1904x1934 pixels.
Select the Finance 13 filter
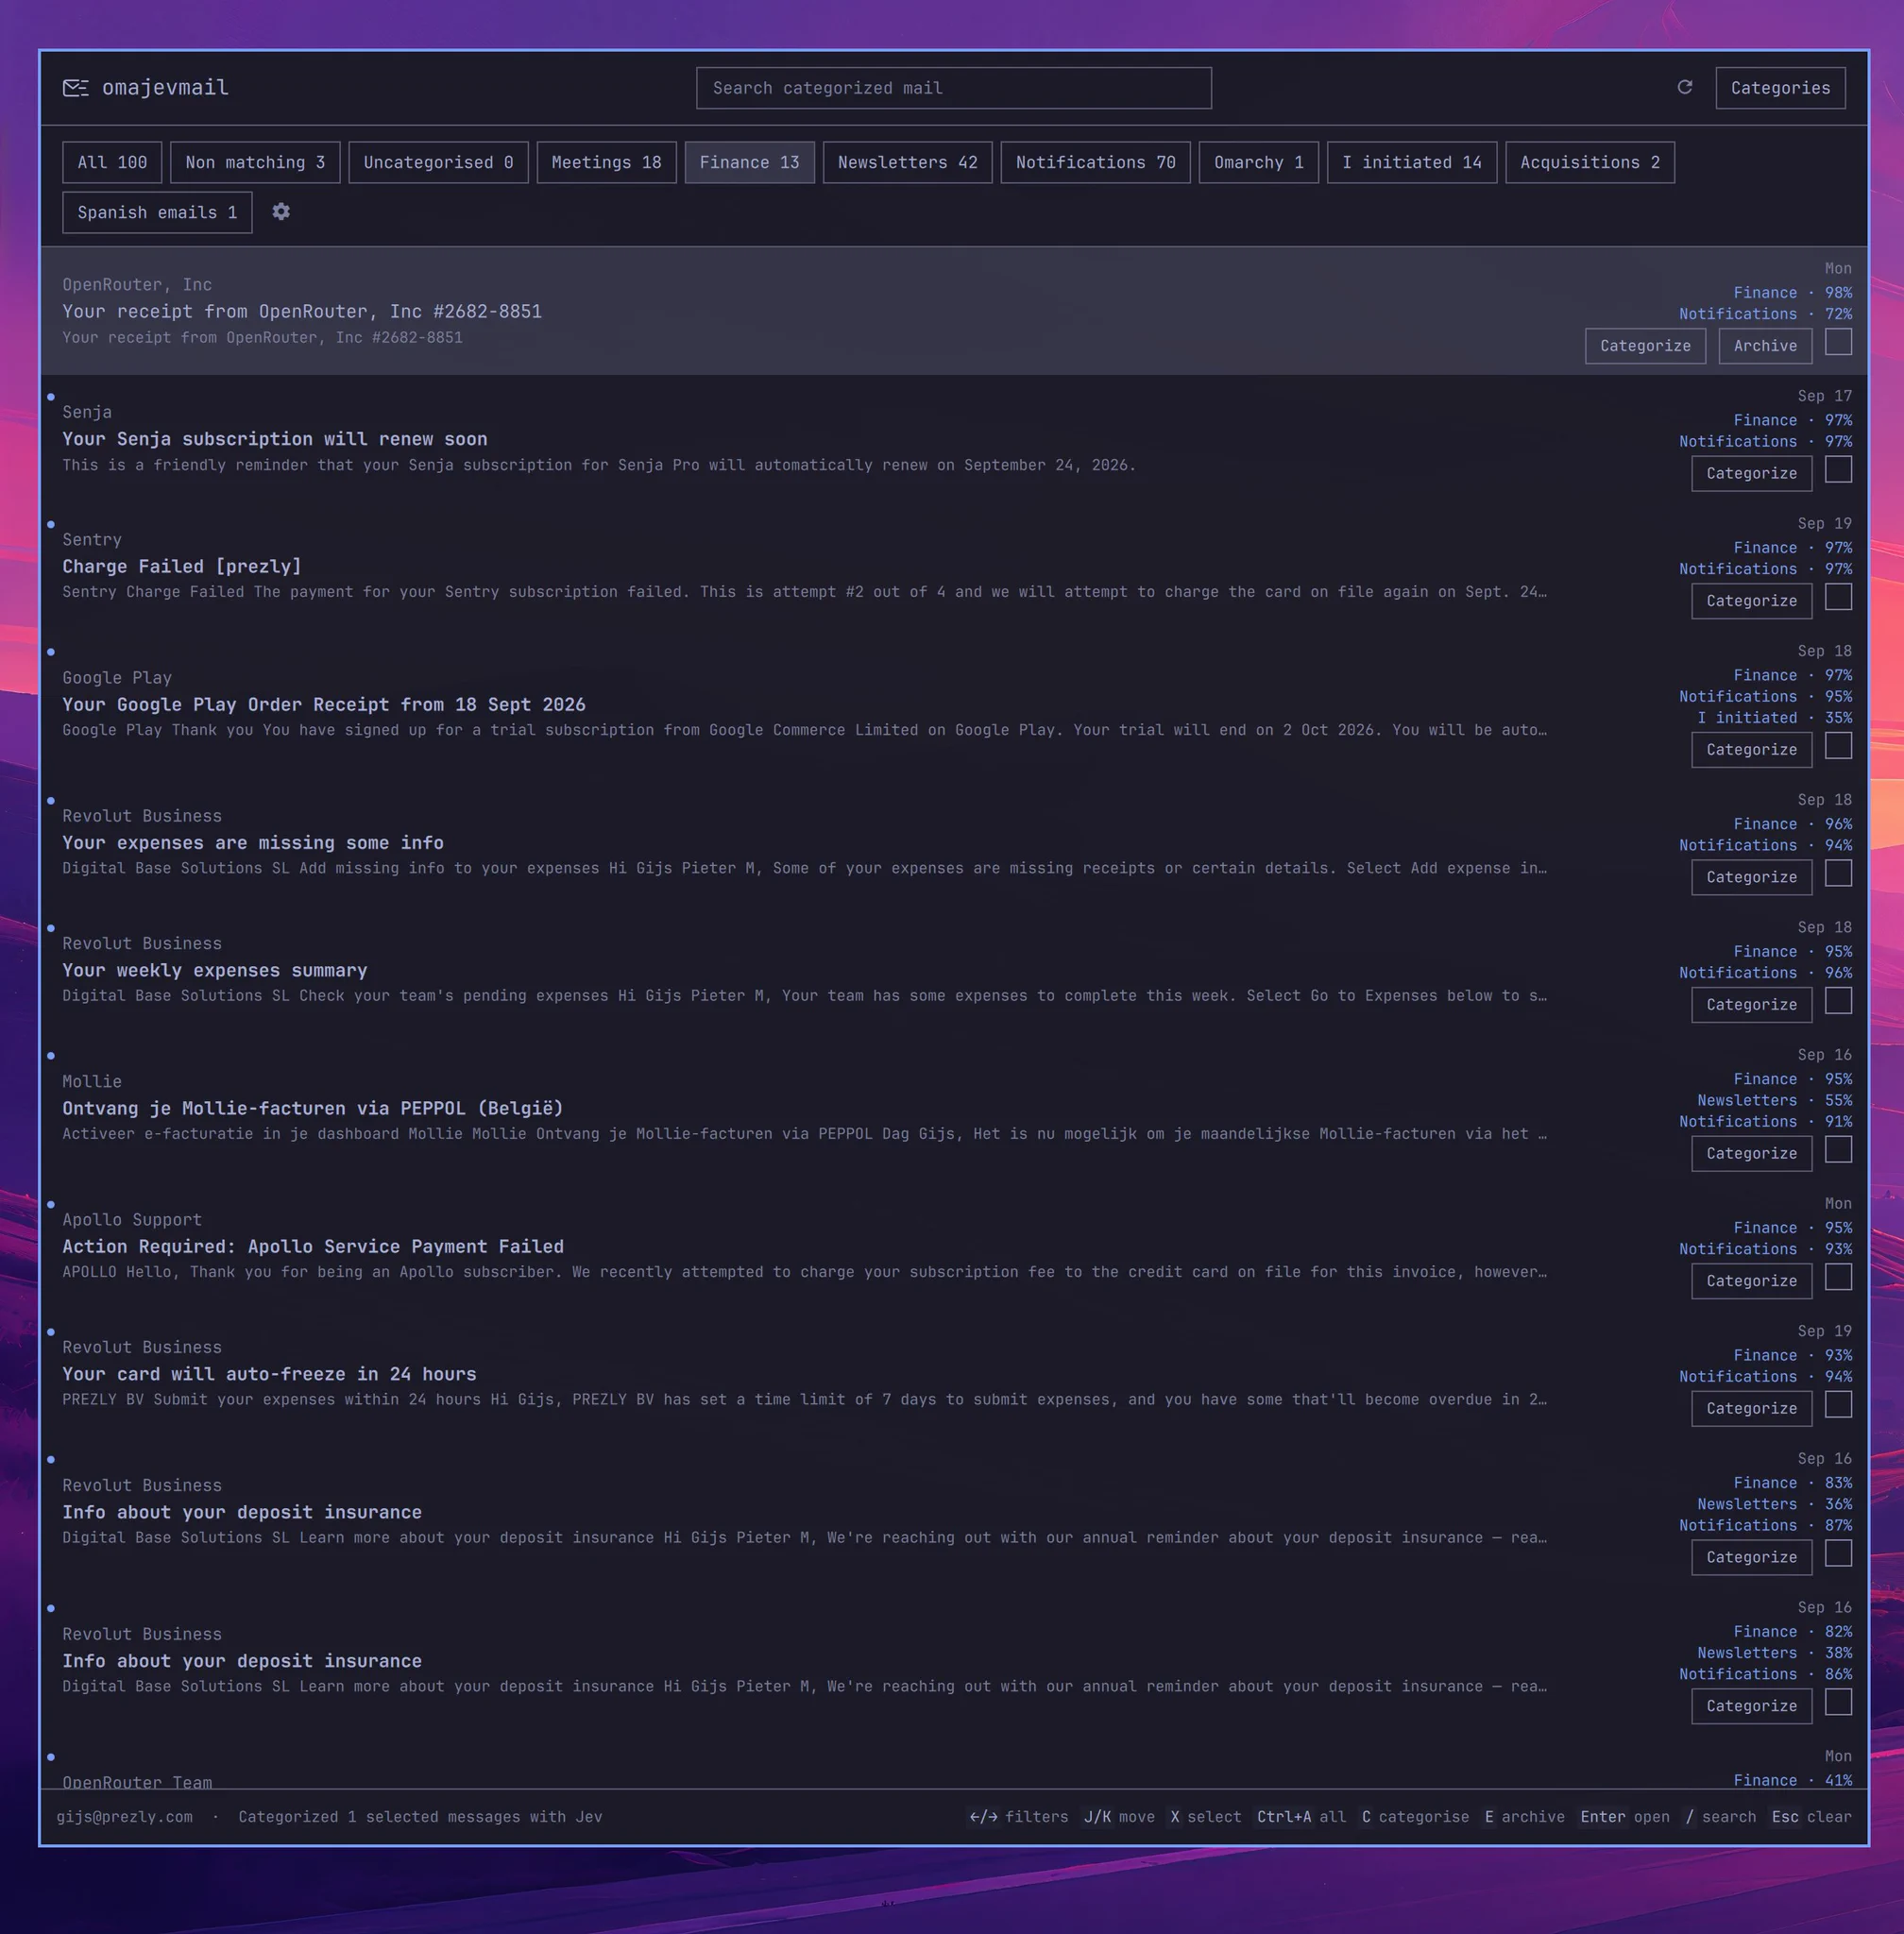(x=749, y=162)
